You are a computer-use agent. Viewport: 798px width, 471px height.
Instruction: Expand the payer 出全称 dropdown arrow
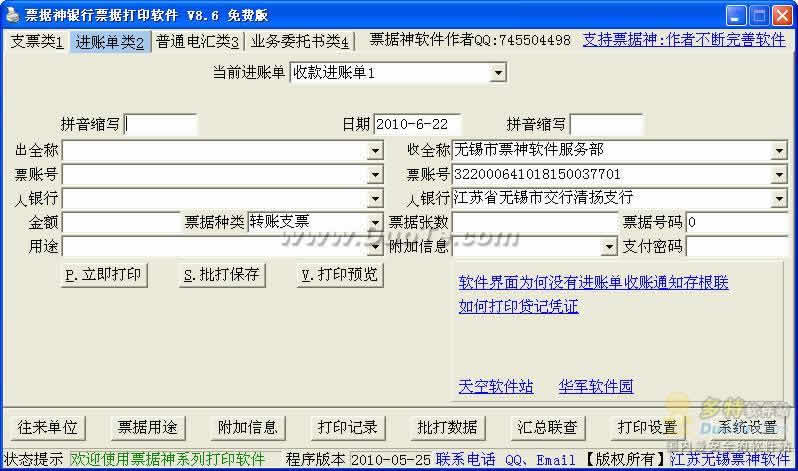coord(375,151)
